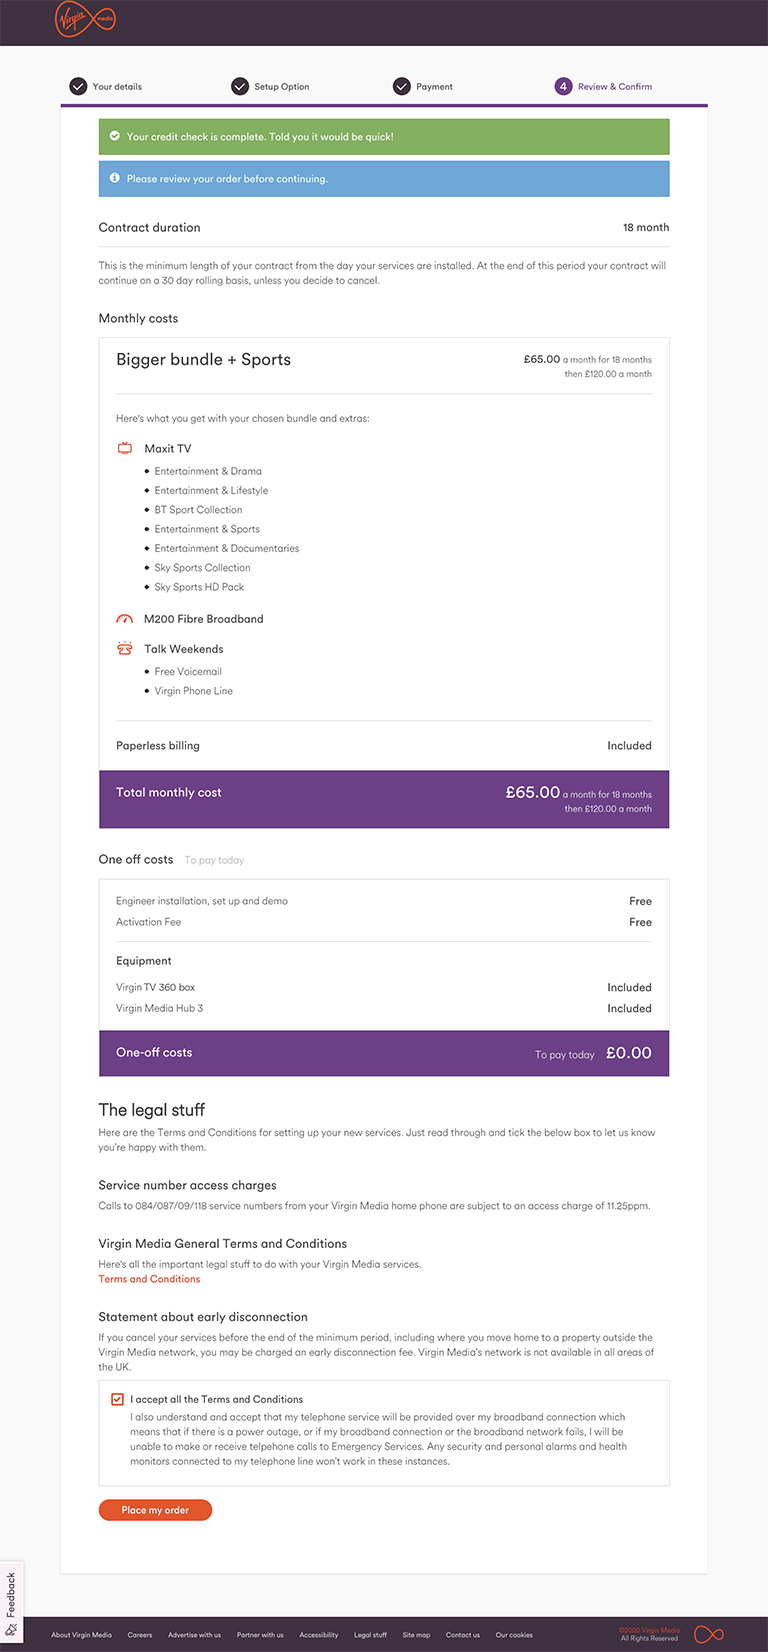Click the Contact us footer link

click(x=463, y=1635)
